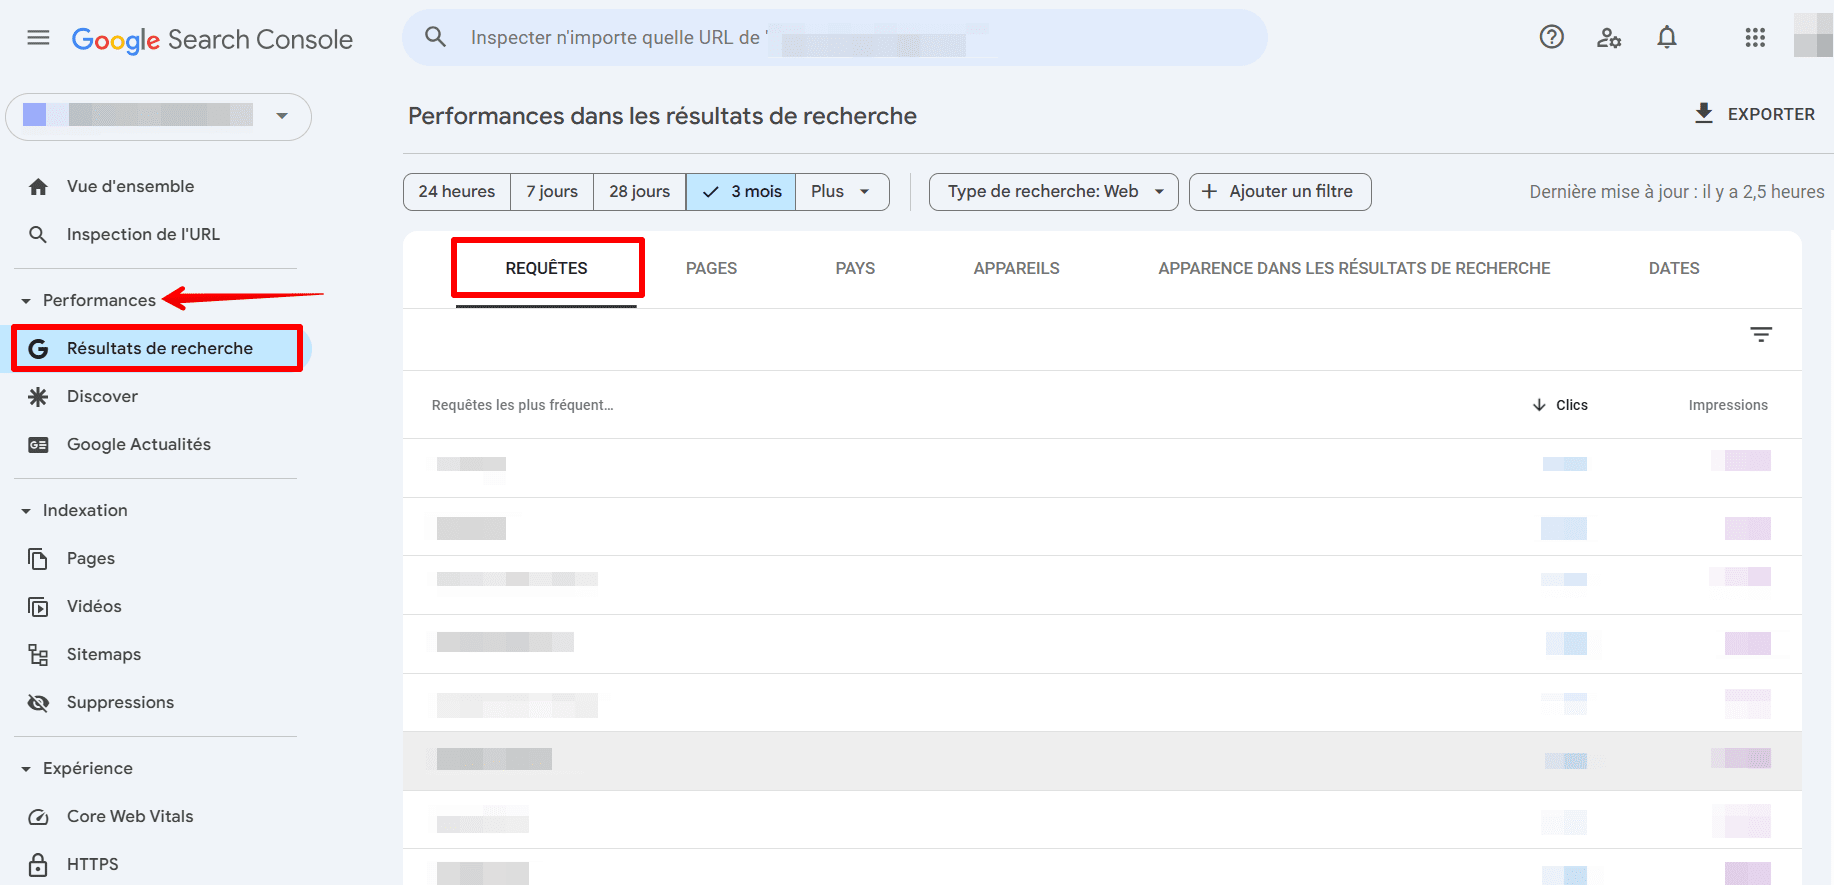Screen dimensions: 1834x885
Task: Switch to the REQUÊTES tab
Action: tap(546, 268)
